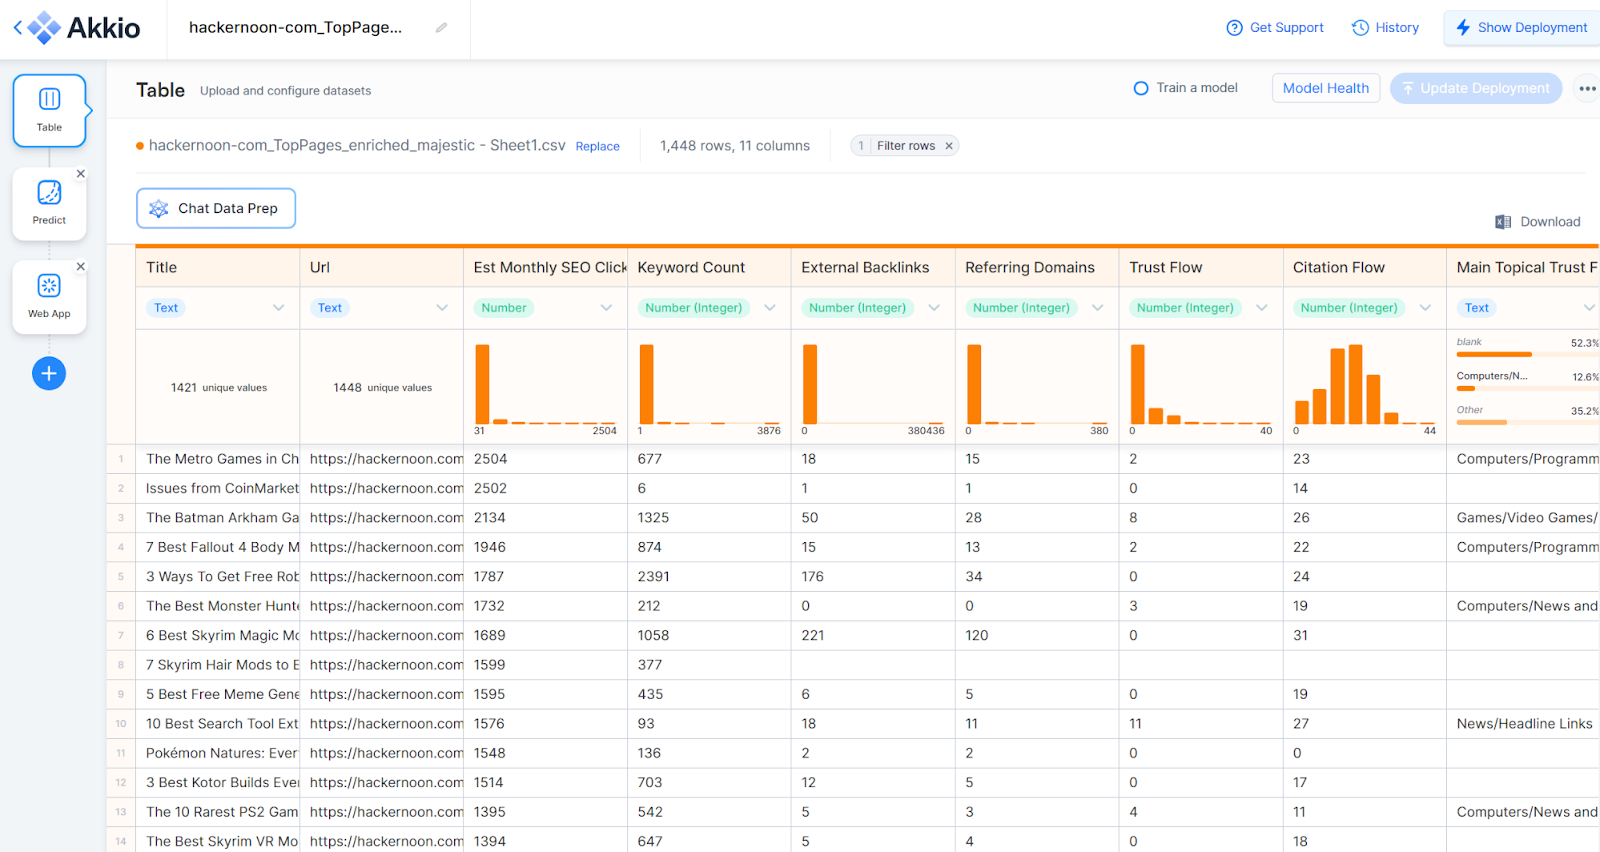Image resolution: width=1600 pixels, height=852 pixels.
Task: Click the pencil icon to rename project
Action: [441, 28]
